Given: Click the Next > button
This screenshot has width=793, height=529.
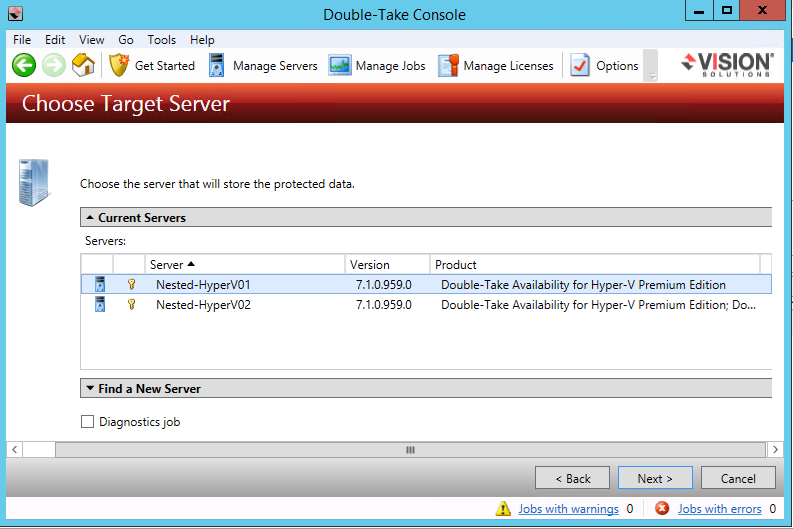Looking at the screenshot, I should click(655, 478).
